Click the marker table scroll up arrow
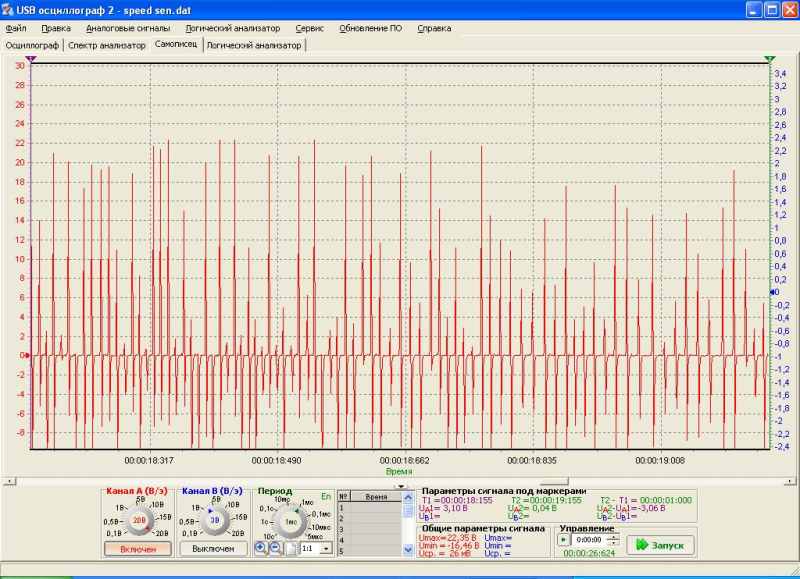The width and height of the screenshot is (800, 579). click(408, 497)
